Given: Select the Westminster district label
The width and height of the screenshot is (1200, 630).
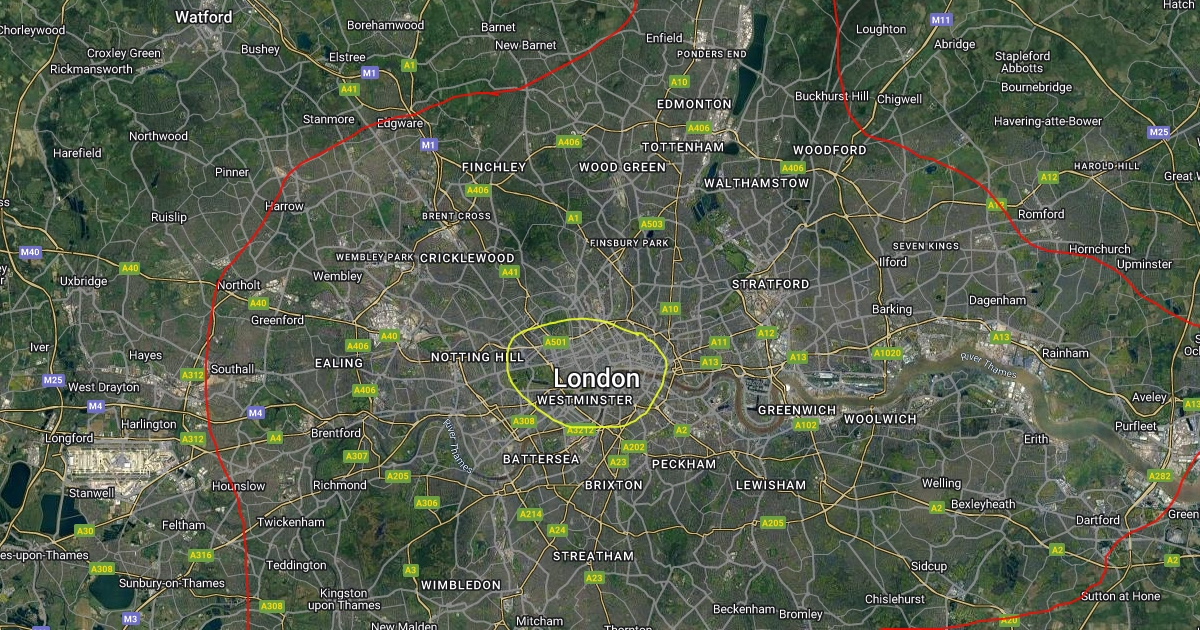Looking at the screenshot, I should coord(585,400).
